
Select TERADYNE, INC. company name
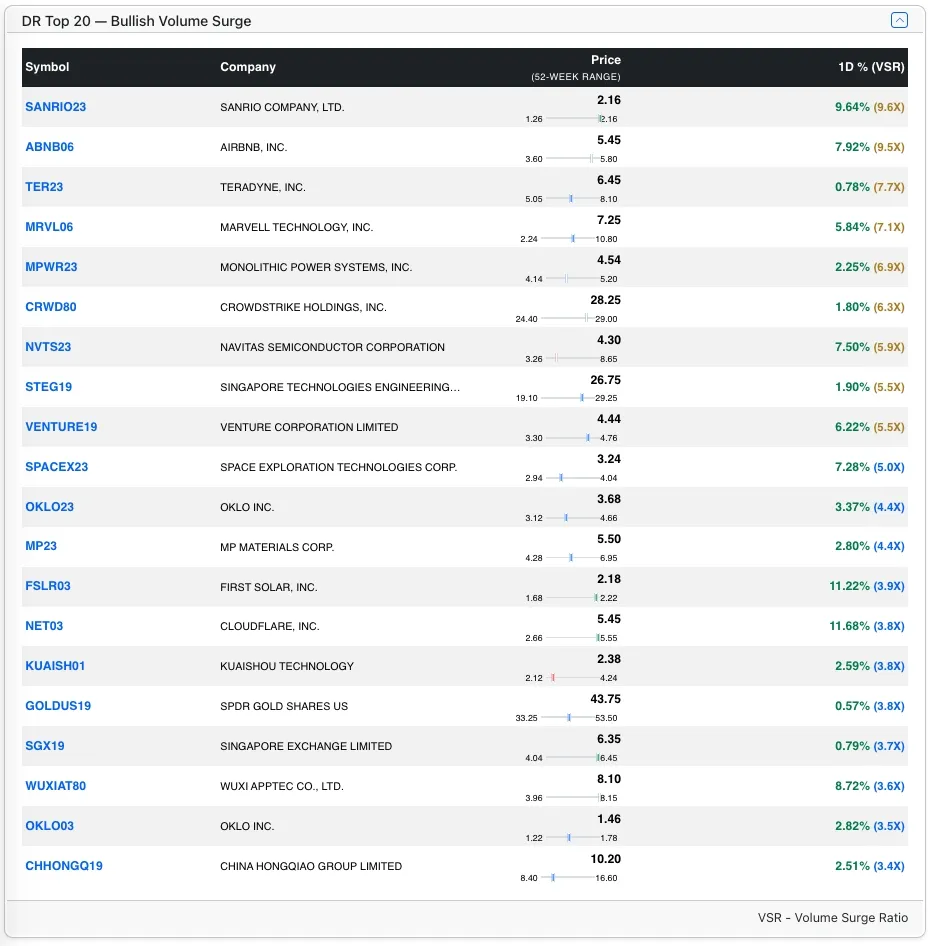[x=263, y=187]
